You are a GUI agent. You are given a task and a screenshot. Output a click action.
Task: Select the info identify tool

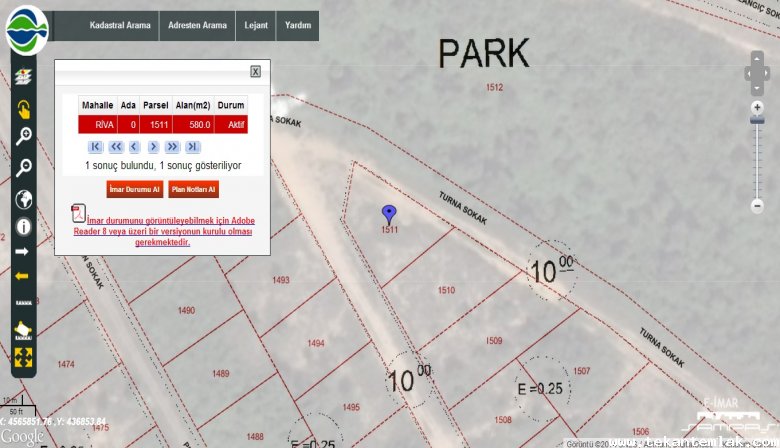[23, 227]
